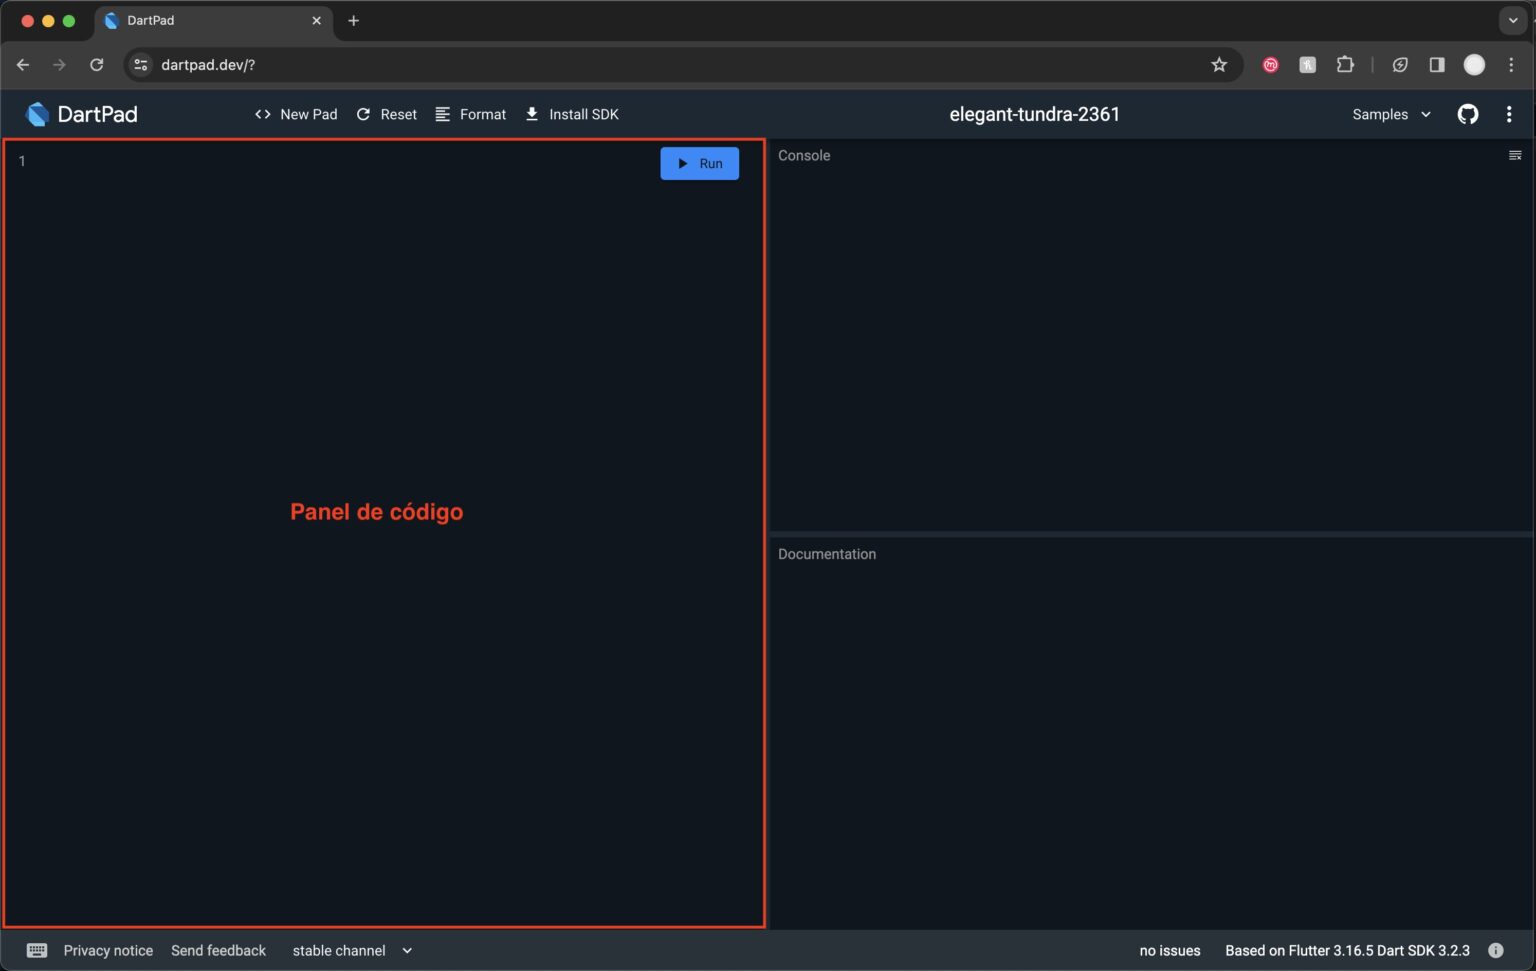Create a New Pad

click(296, 114)
